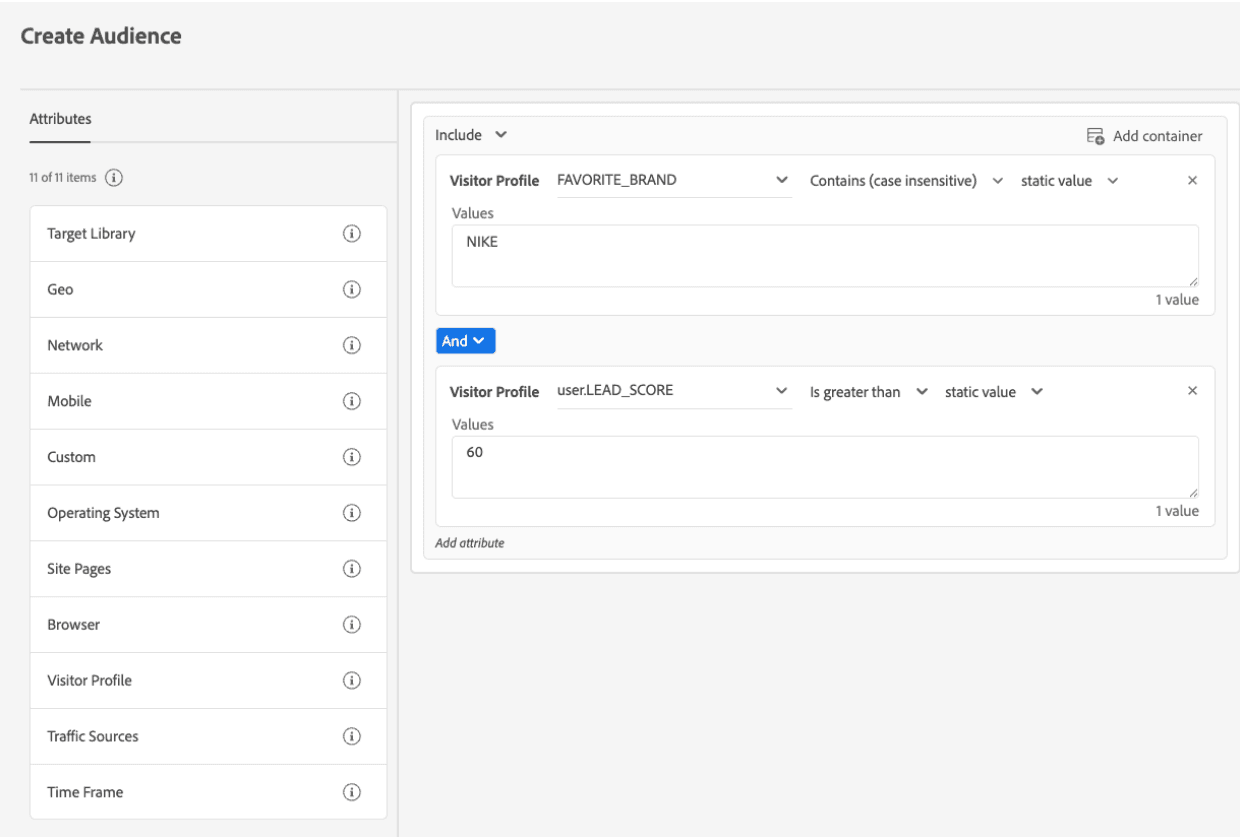The image size is (1240, 837).
Task: Click the info icon beside Geo
Action: pos(351,290)
